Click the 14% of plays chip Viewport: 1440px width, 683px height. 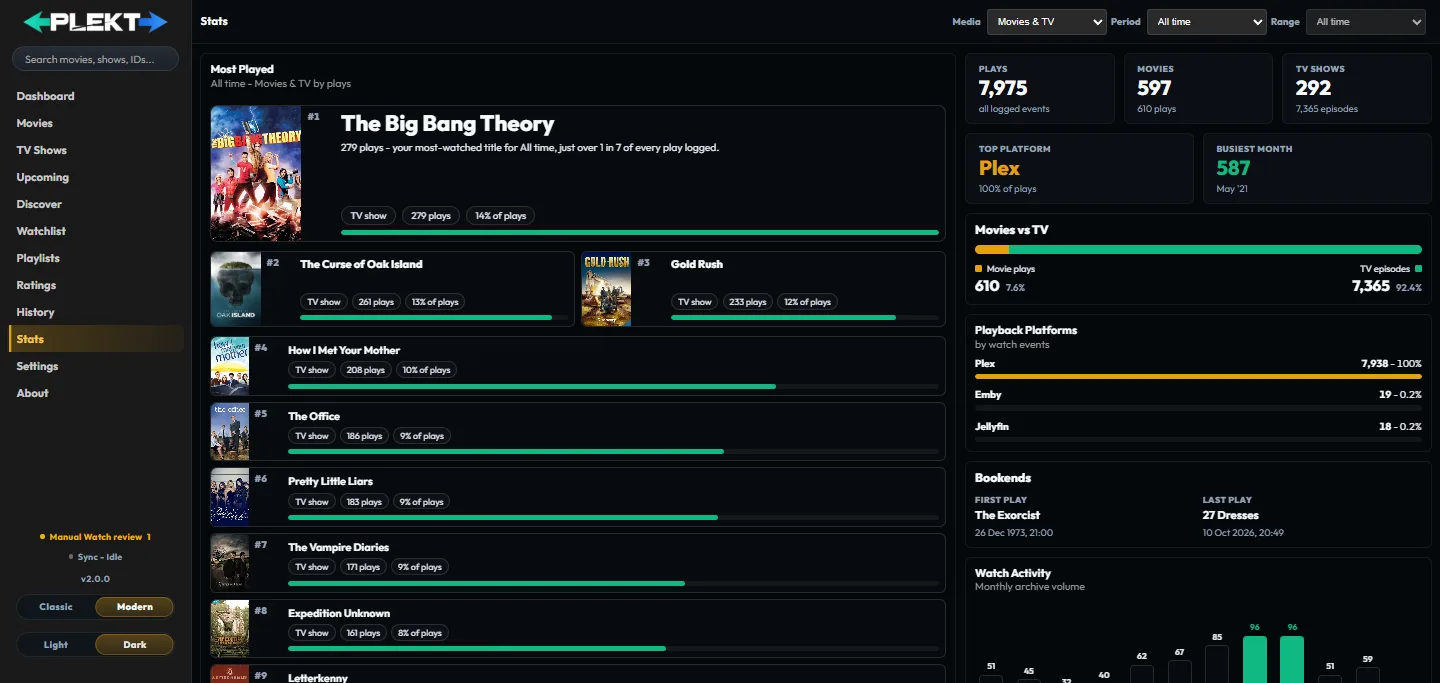click(x=500, y=216)
